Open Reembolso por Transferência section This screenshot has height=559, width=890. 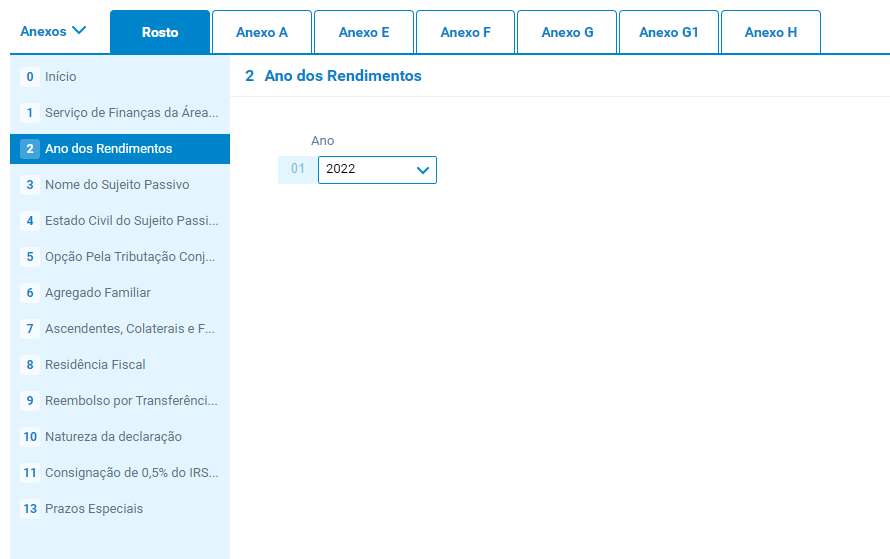click(120, 401)
